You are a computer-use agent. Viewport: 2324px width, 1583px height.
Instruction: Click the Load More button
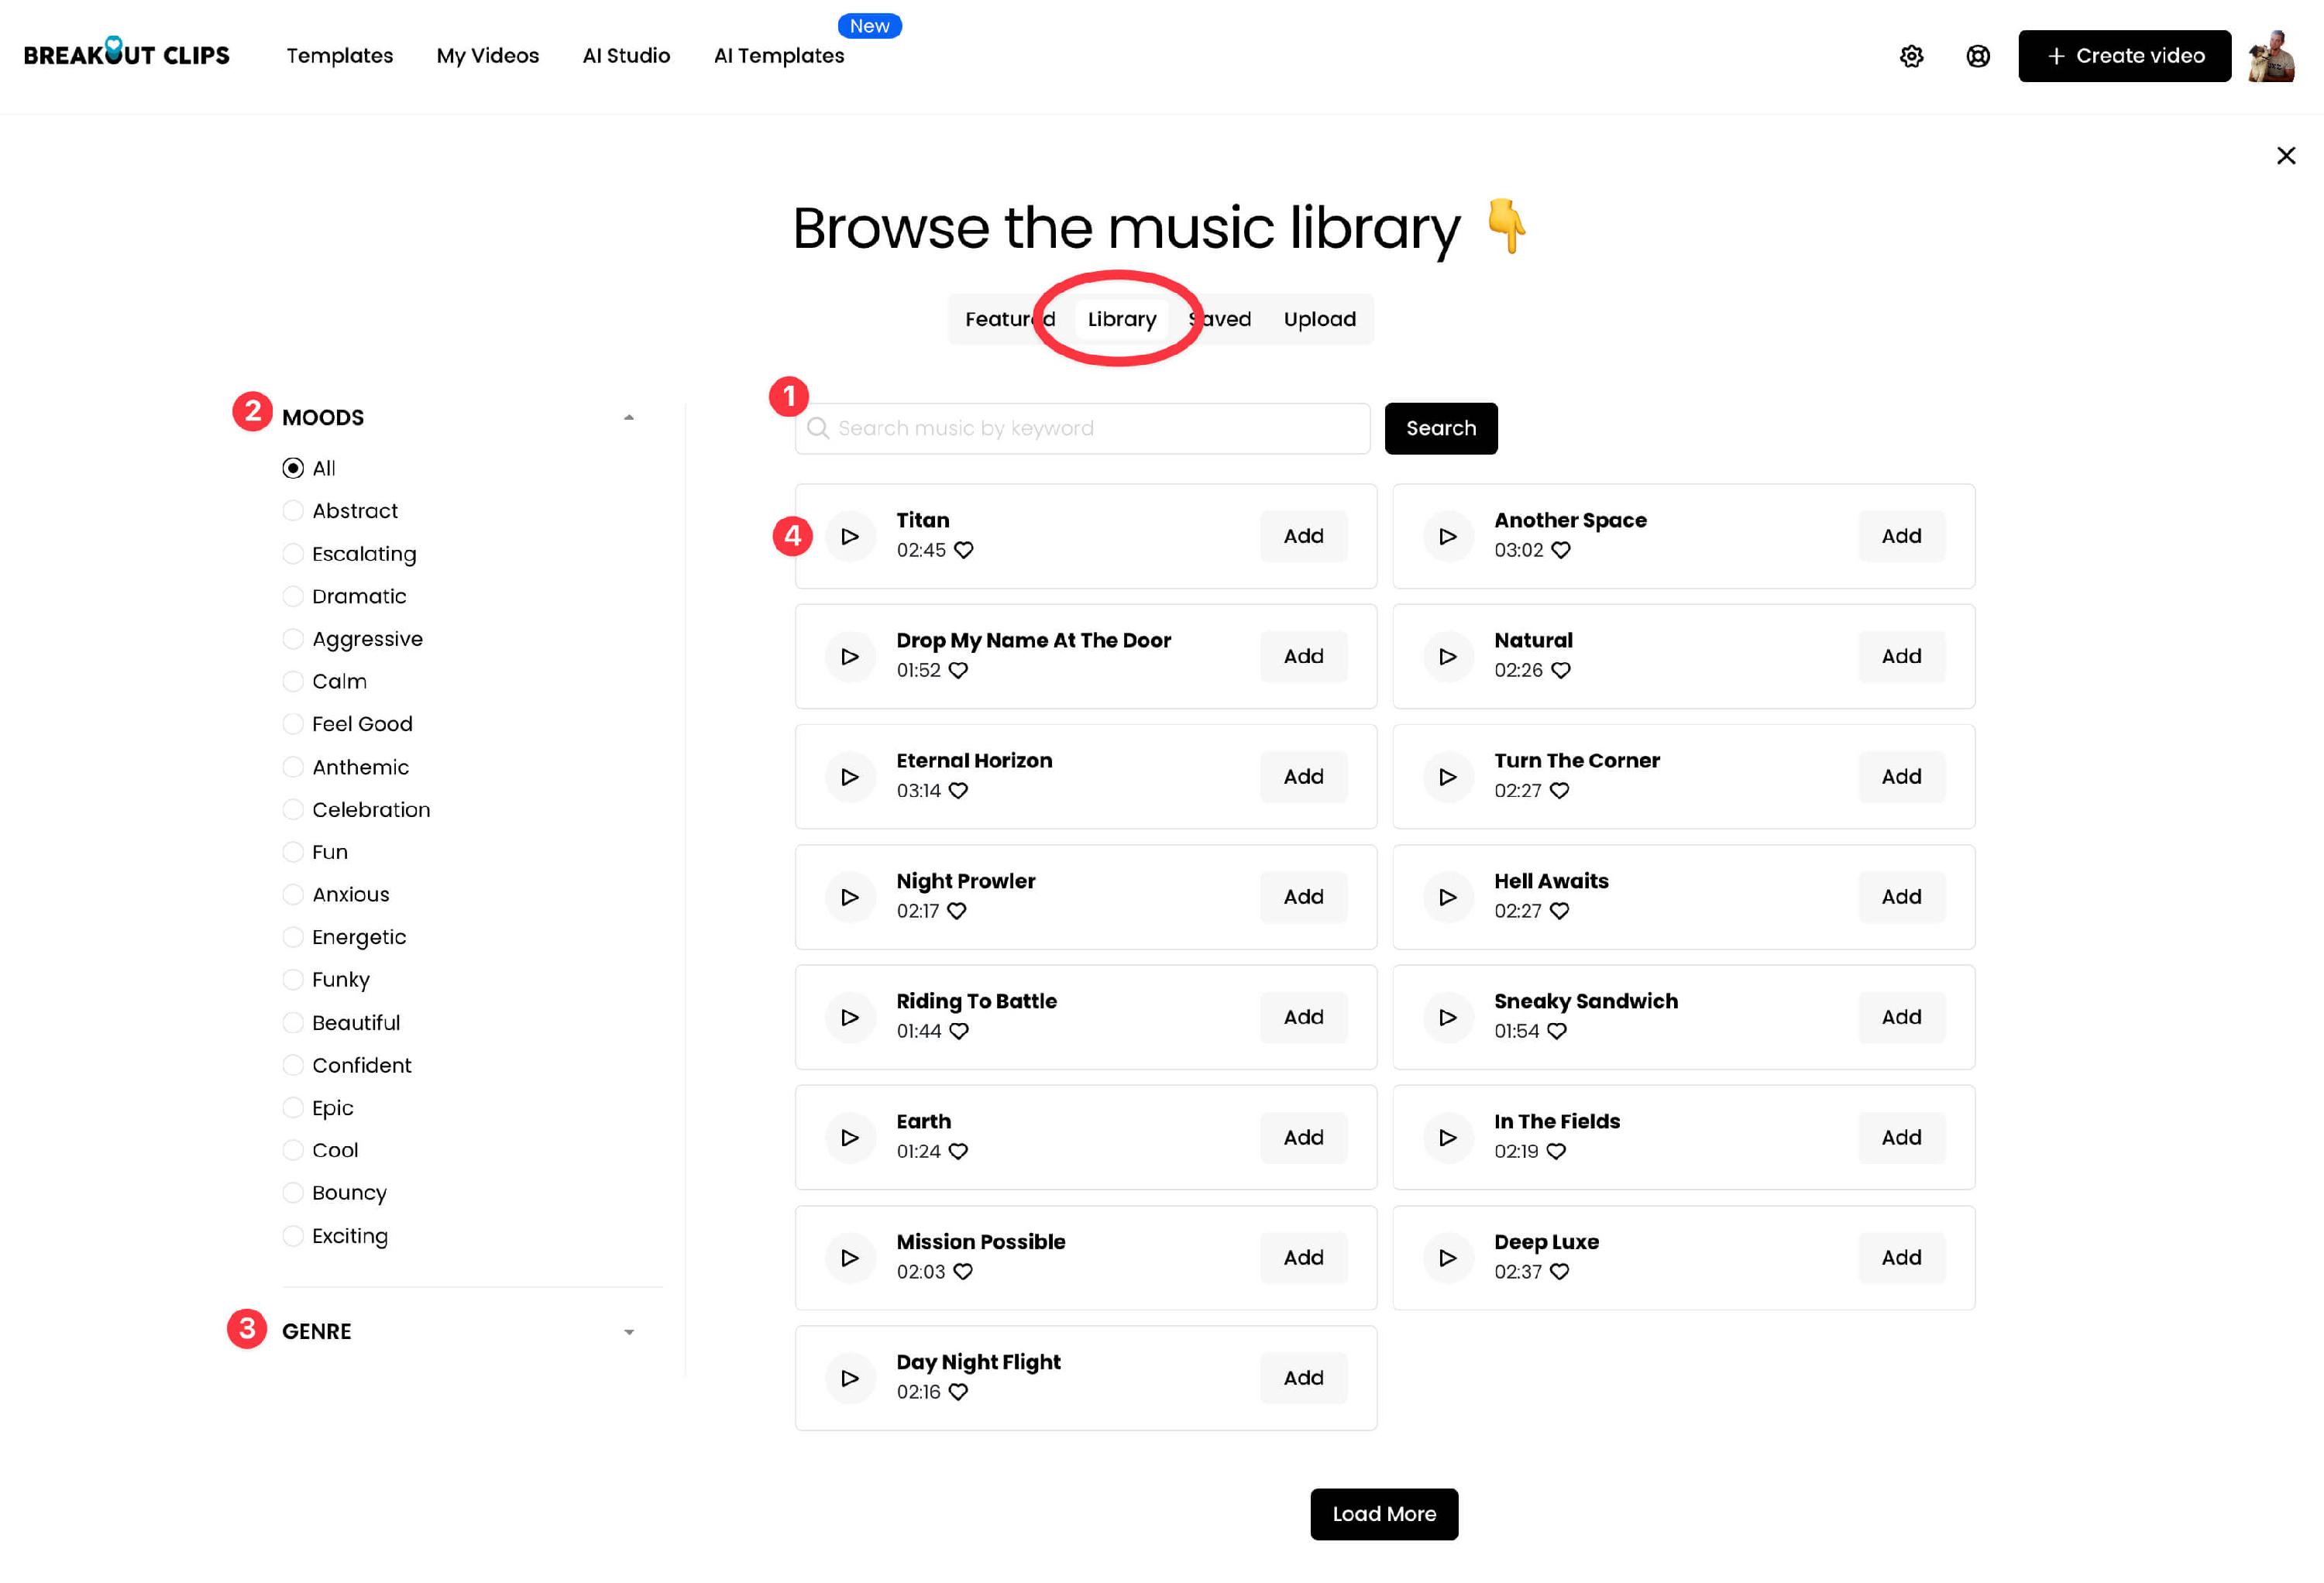pos(1383,1513)
